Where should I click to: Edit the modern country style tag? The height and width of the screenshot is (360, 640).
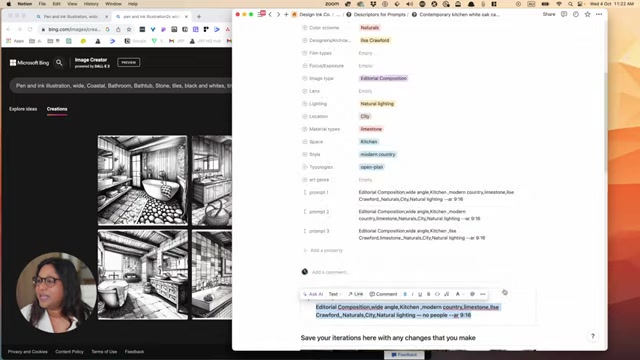tap(378, 154)
